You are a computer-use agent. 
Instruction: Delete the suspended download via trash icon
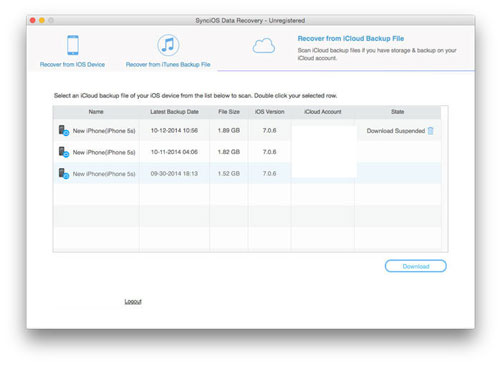[430, 131]
